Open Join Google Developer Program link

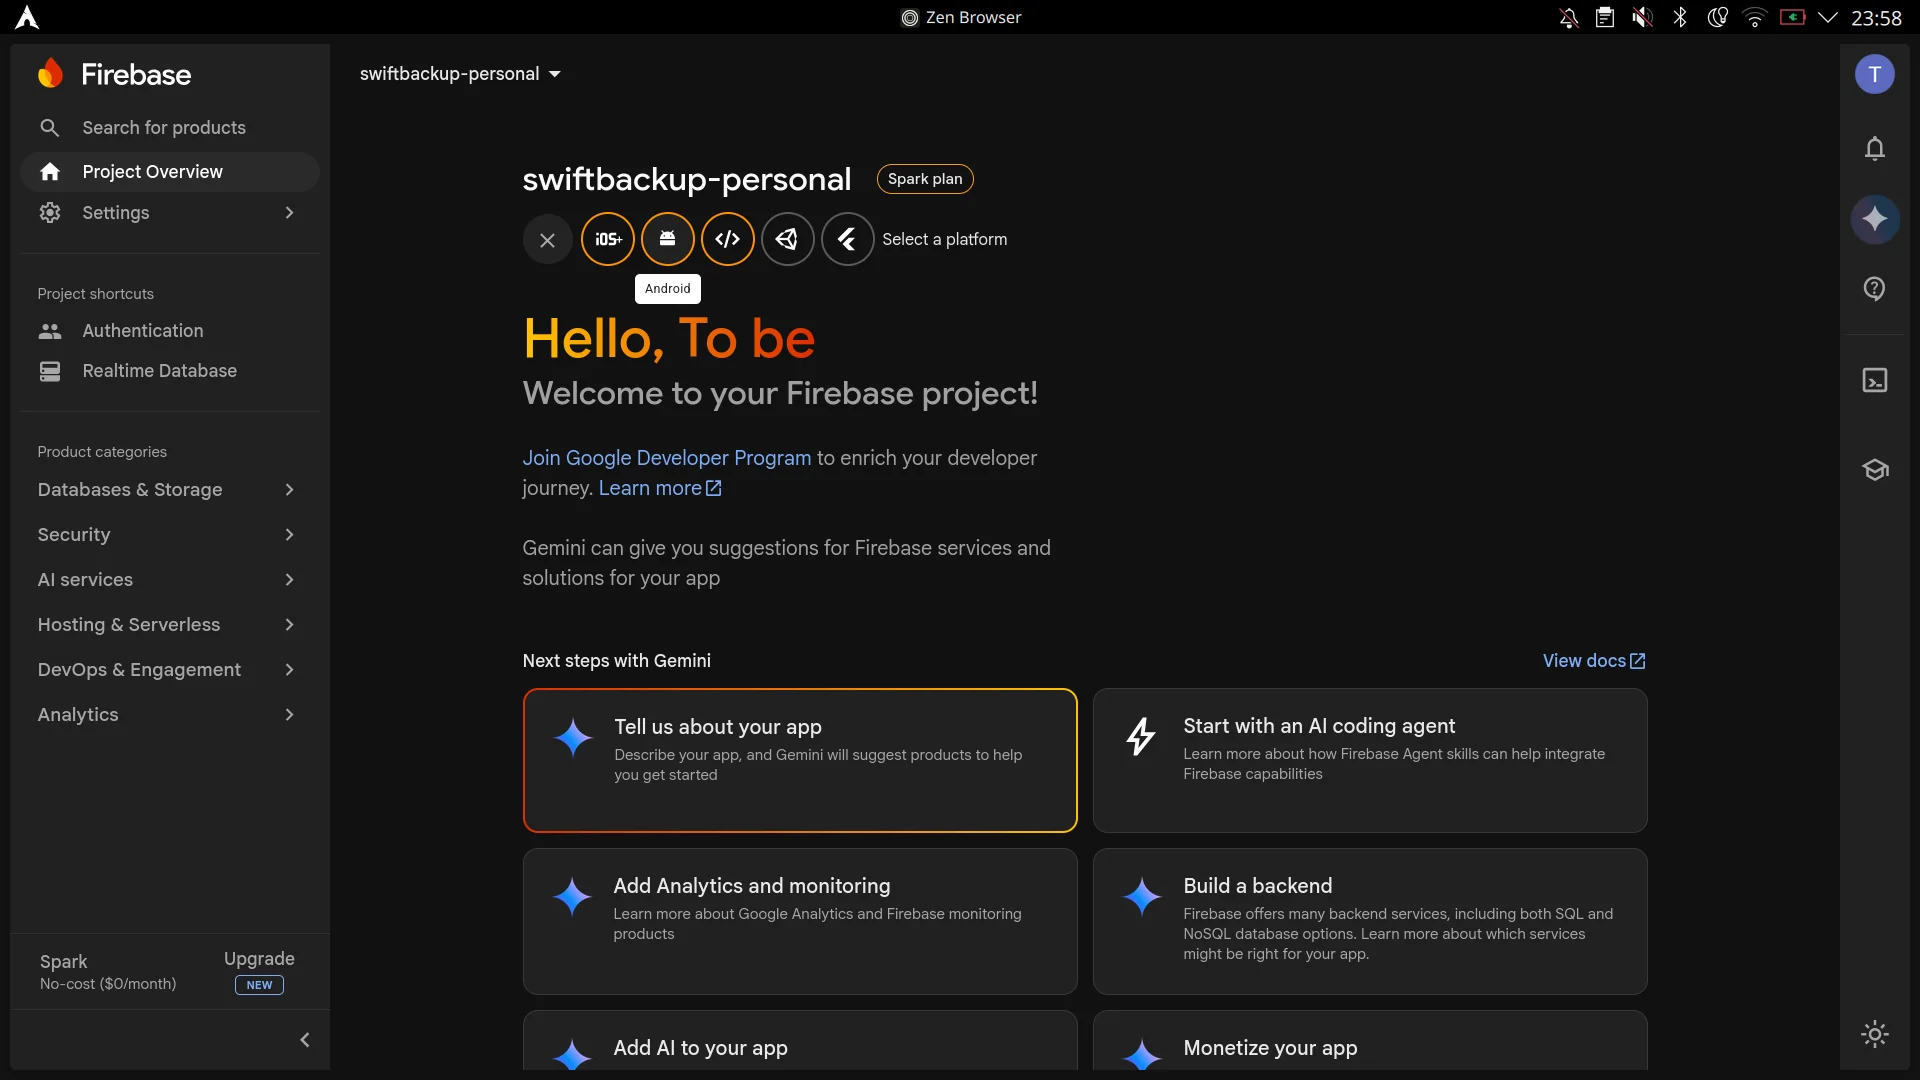[667, 458]
